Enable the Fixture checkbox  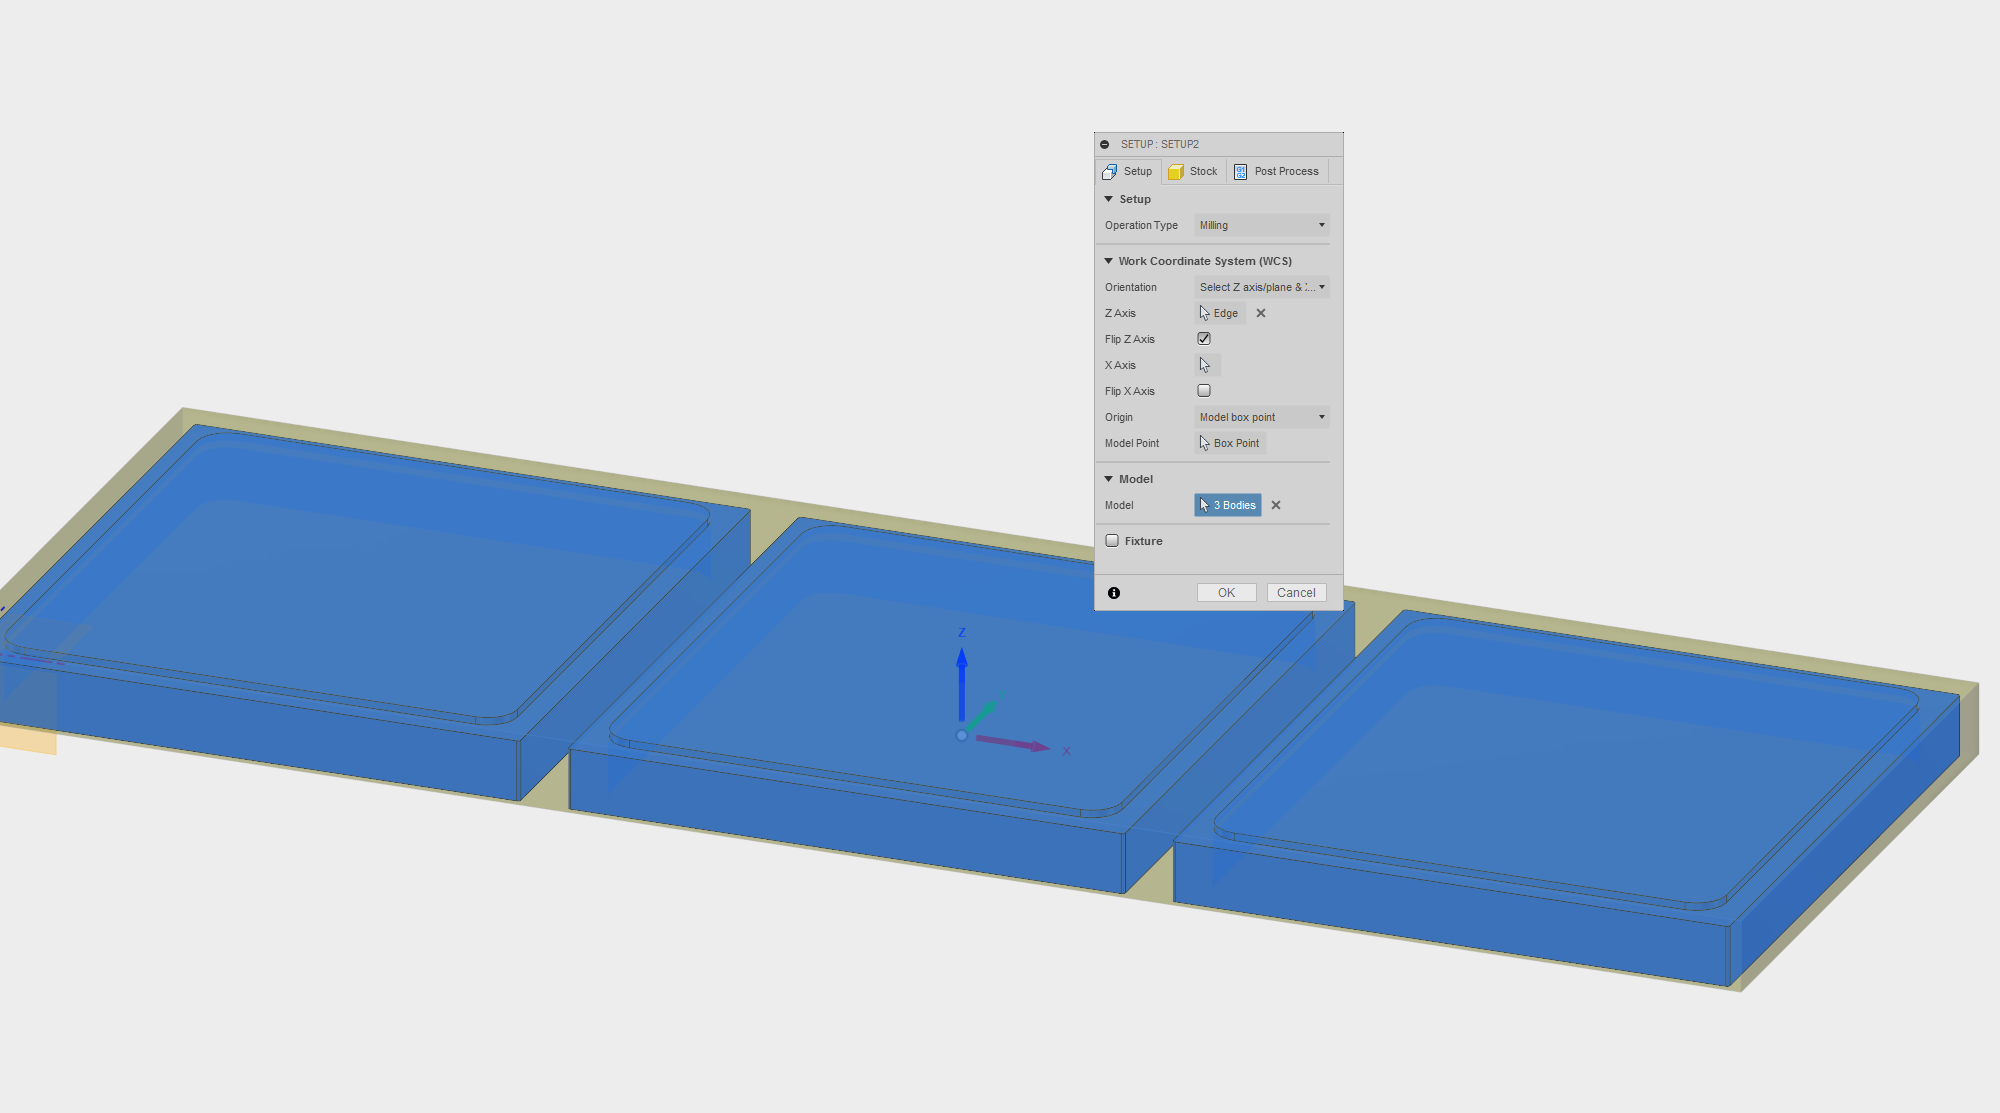(x=1112, y=541)
